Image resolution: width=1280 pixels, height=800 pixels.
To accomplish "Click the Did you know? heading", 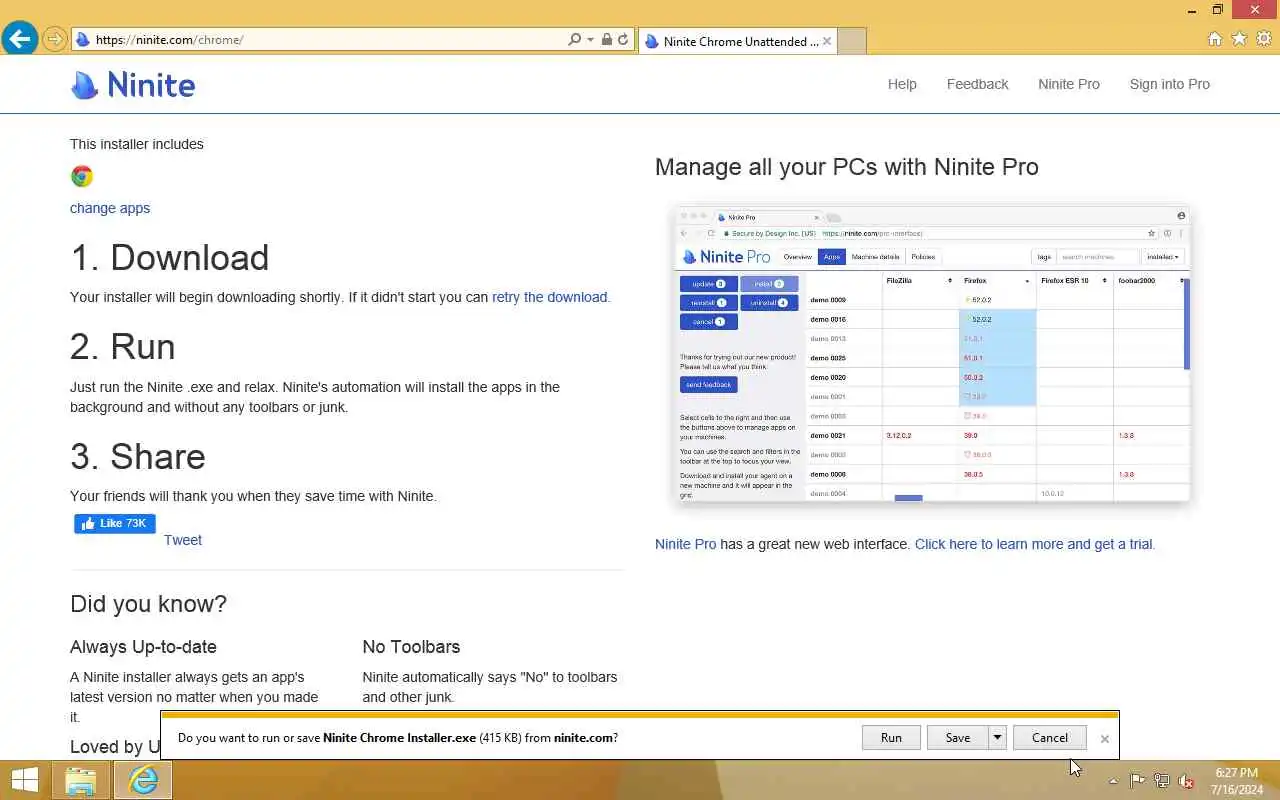I will 148,604.
